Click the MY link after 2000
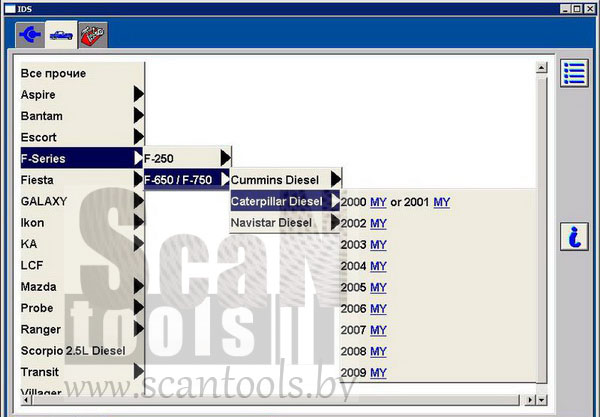Viewport: 600px width, 417px height. pos(378,202)
